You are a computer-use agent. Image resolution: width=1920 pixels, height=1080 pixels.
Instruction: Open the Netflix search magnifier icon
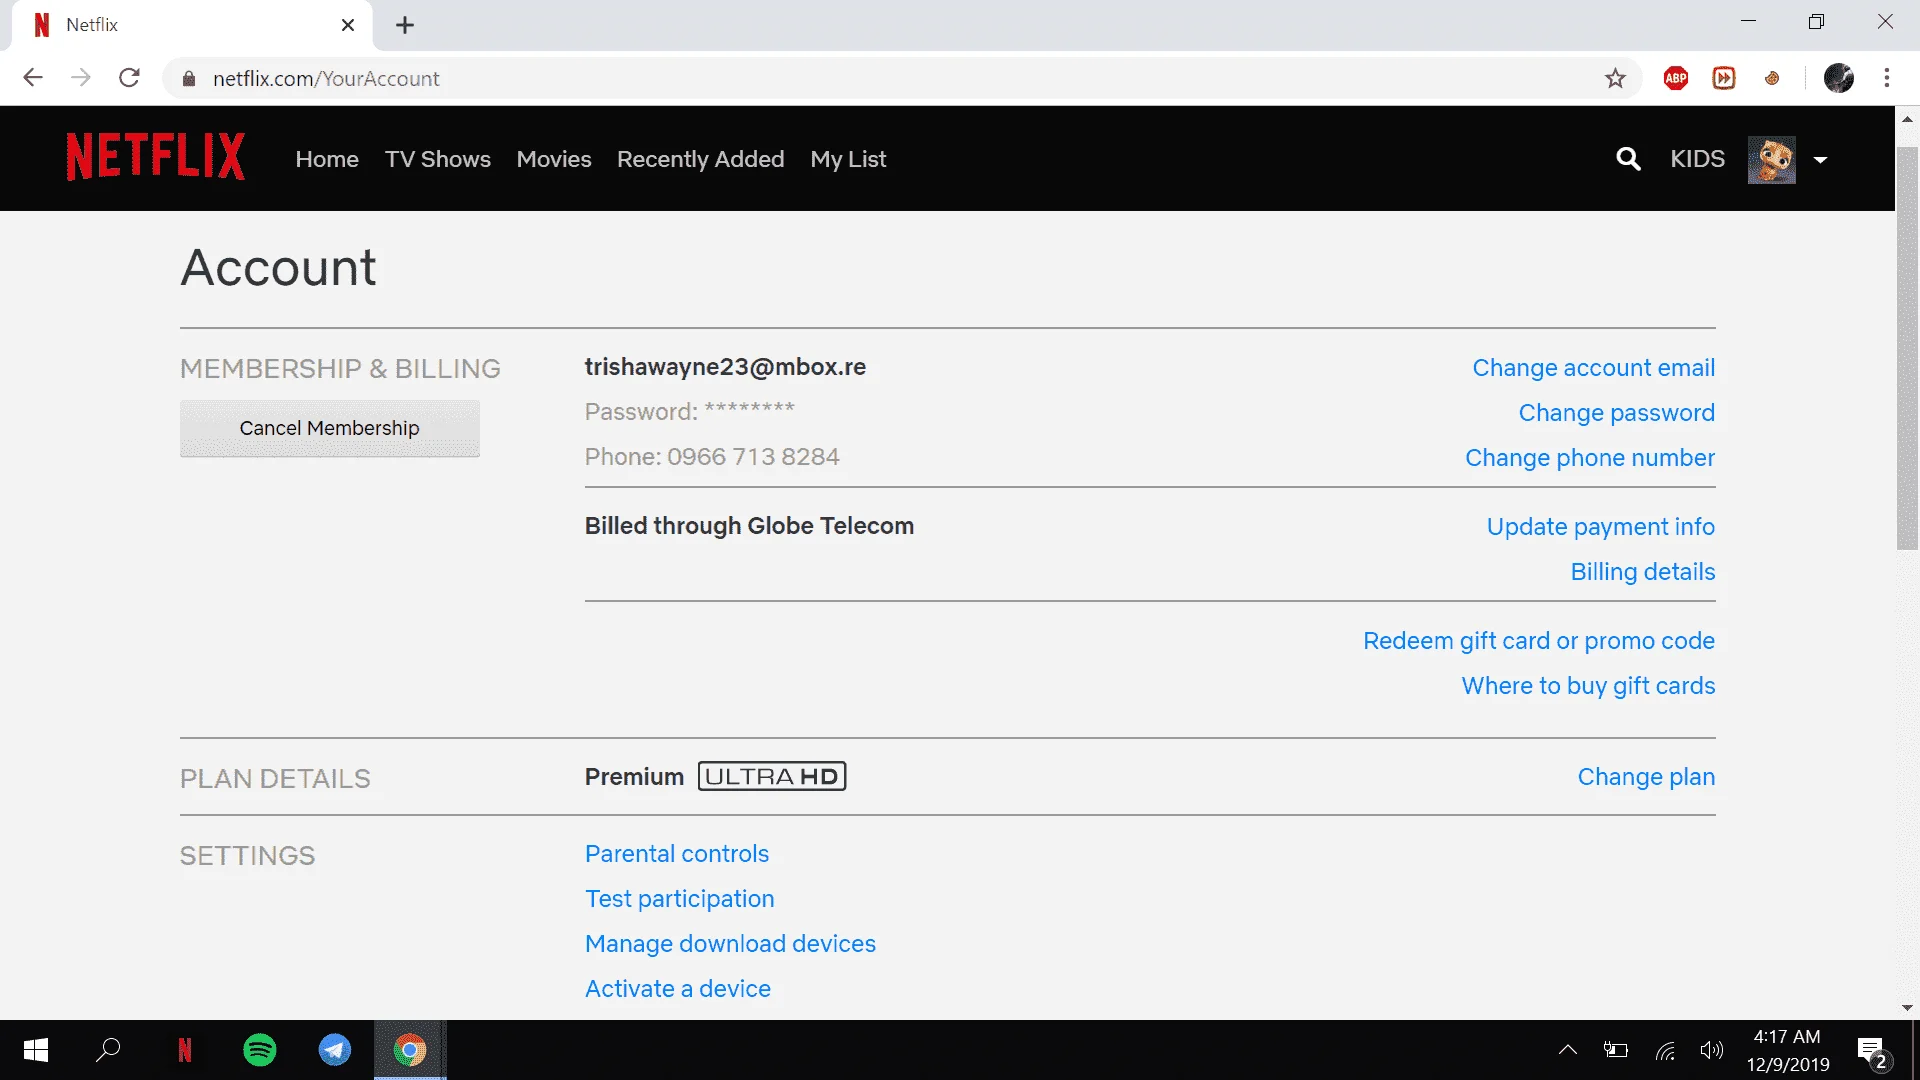(x=1628, y=159)
